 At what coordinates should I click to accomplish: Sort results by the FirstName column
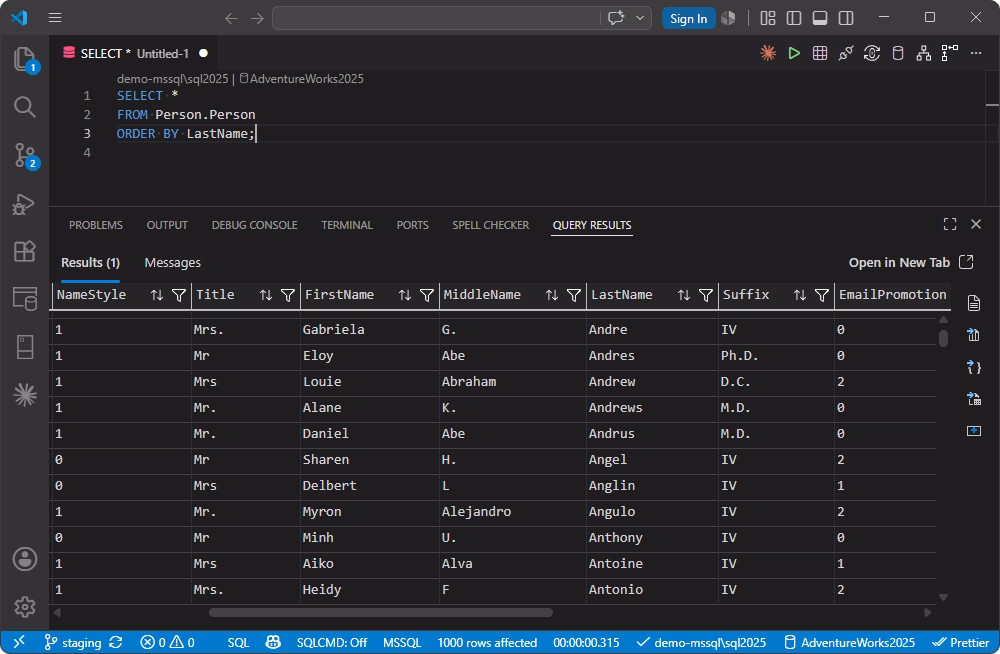(x=405, y=295)
